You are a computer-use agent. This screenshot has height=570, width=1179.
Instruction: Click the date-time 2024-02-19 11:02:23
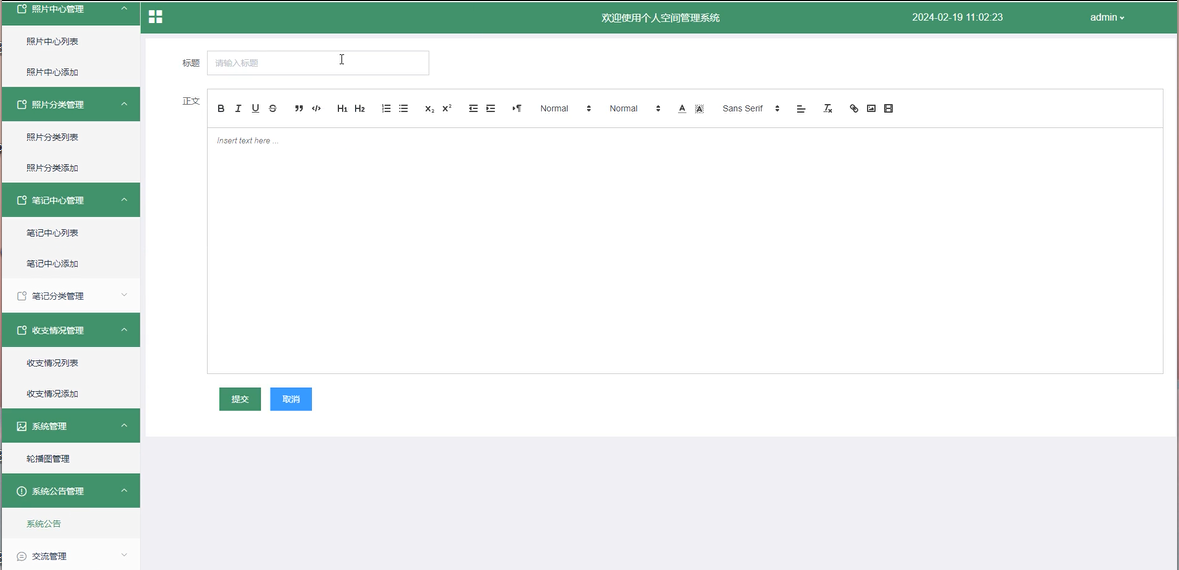click(957, 17)
